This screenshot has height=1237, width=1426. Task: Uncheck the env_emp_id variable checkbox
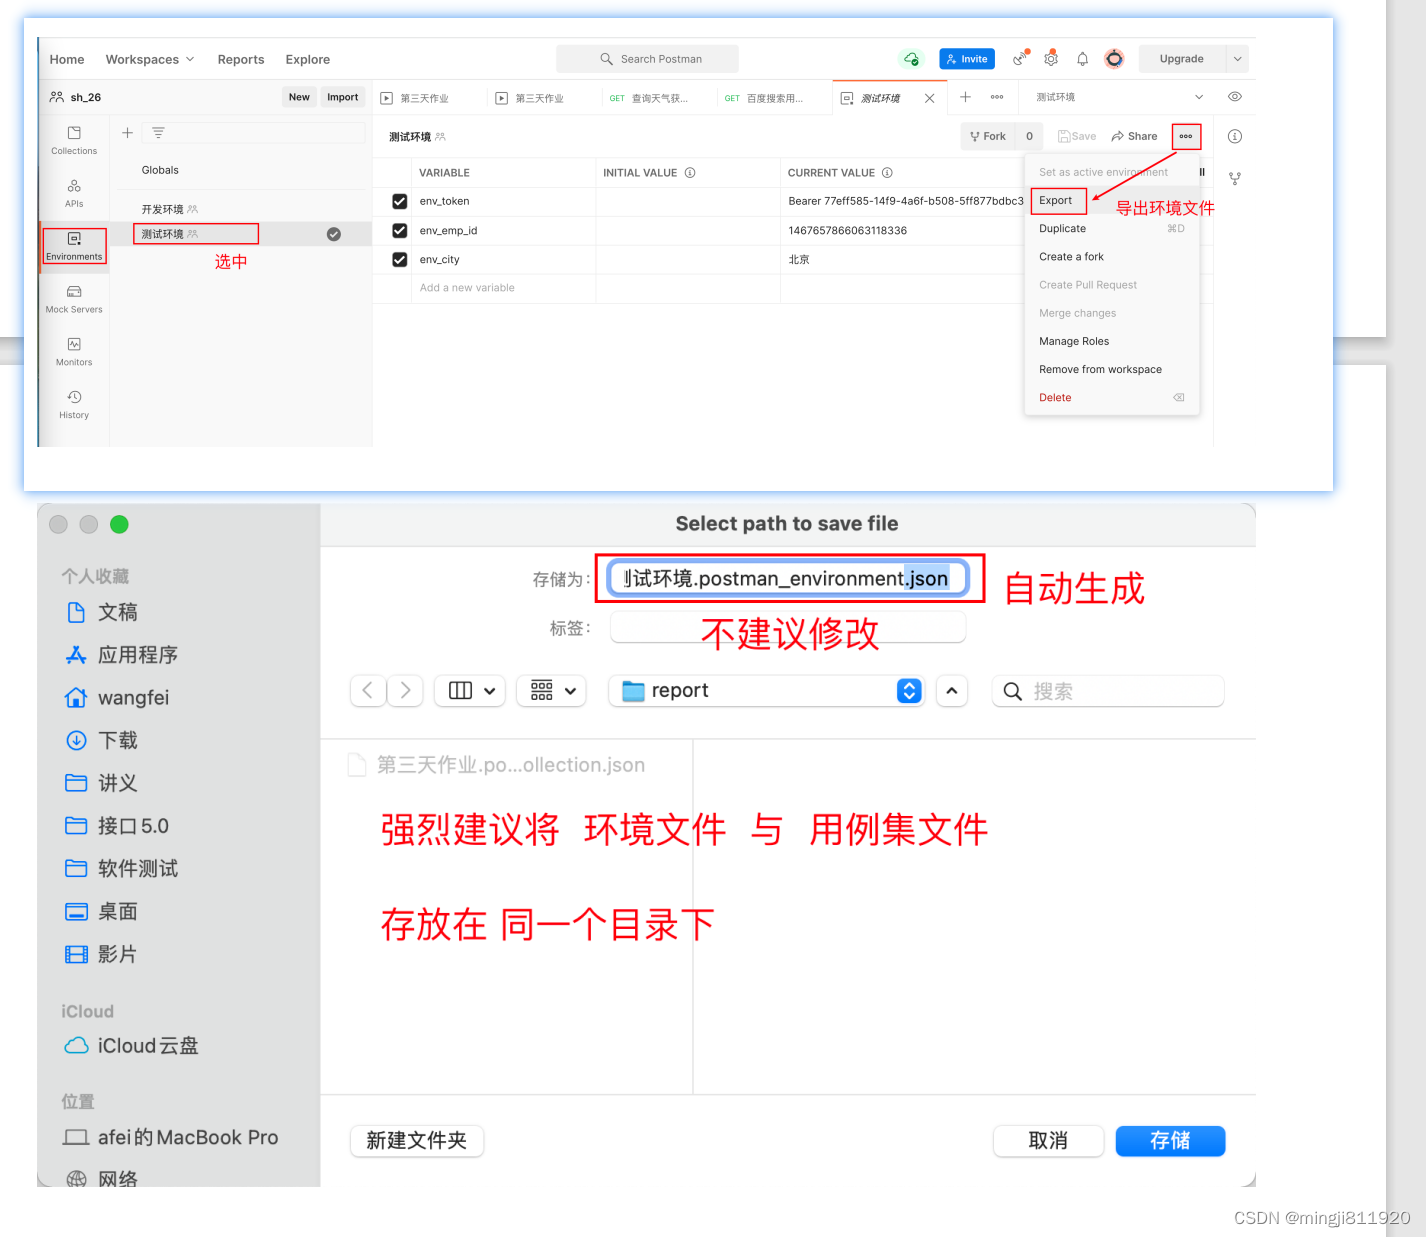point(400,230)
